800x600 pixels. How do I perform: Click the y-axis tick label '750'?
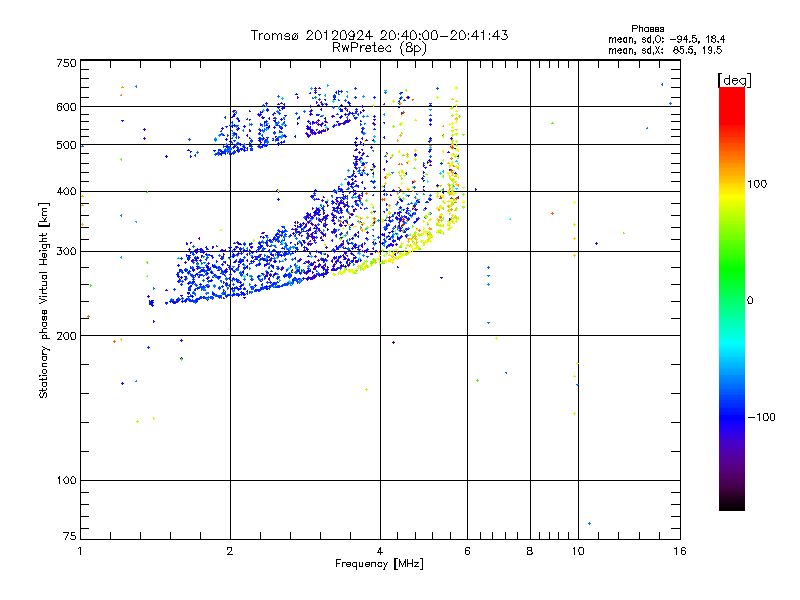tap(66, 63)
